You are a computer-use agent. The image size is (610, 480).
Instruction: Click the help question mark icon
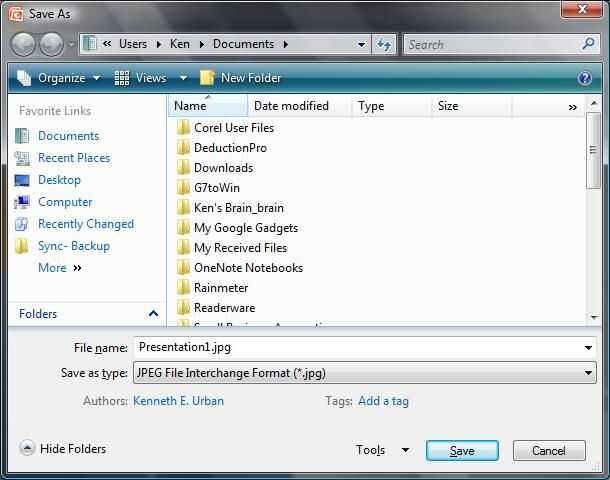click(585, 78)
